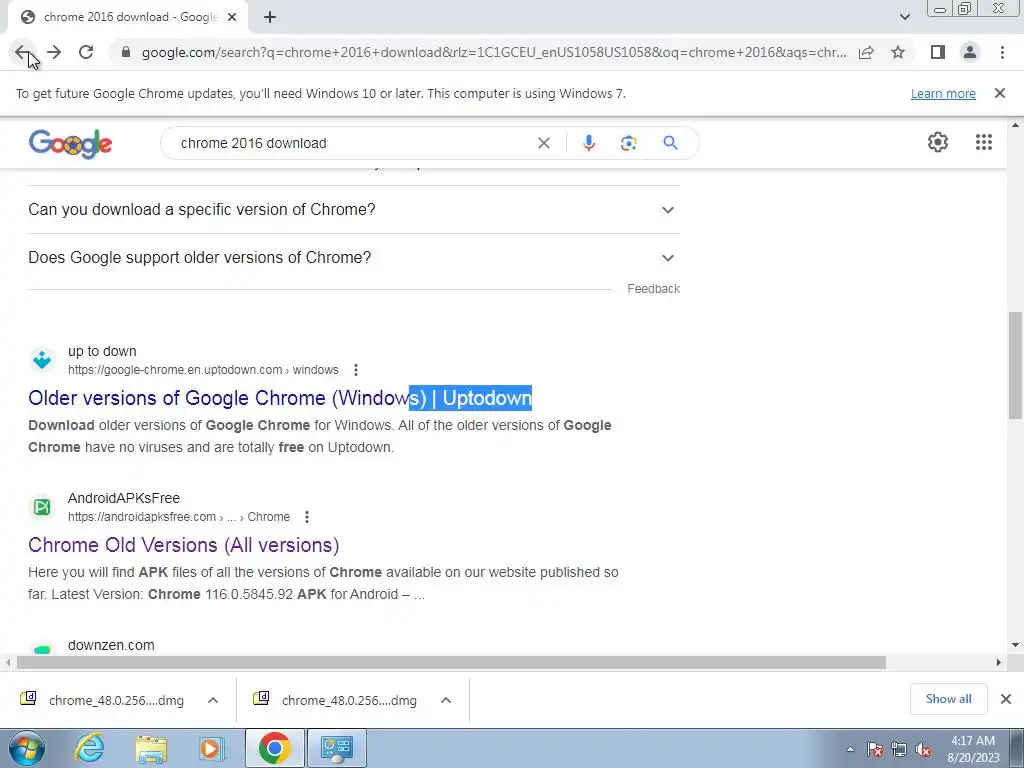
Task: Reload the current page
Action: [86, 52]
